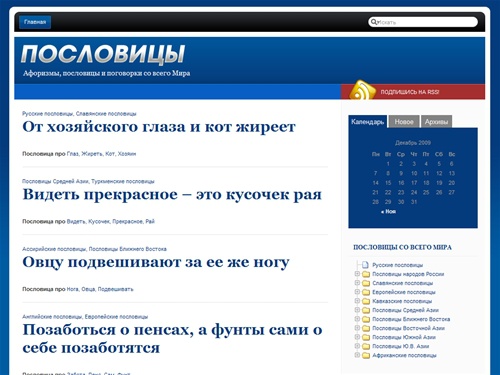This screenshot has height=375, width=500.
Task: Click the Кот tag link
Action: [x=110, y=154]
